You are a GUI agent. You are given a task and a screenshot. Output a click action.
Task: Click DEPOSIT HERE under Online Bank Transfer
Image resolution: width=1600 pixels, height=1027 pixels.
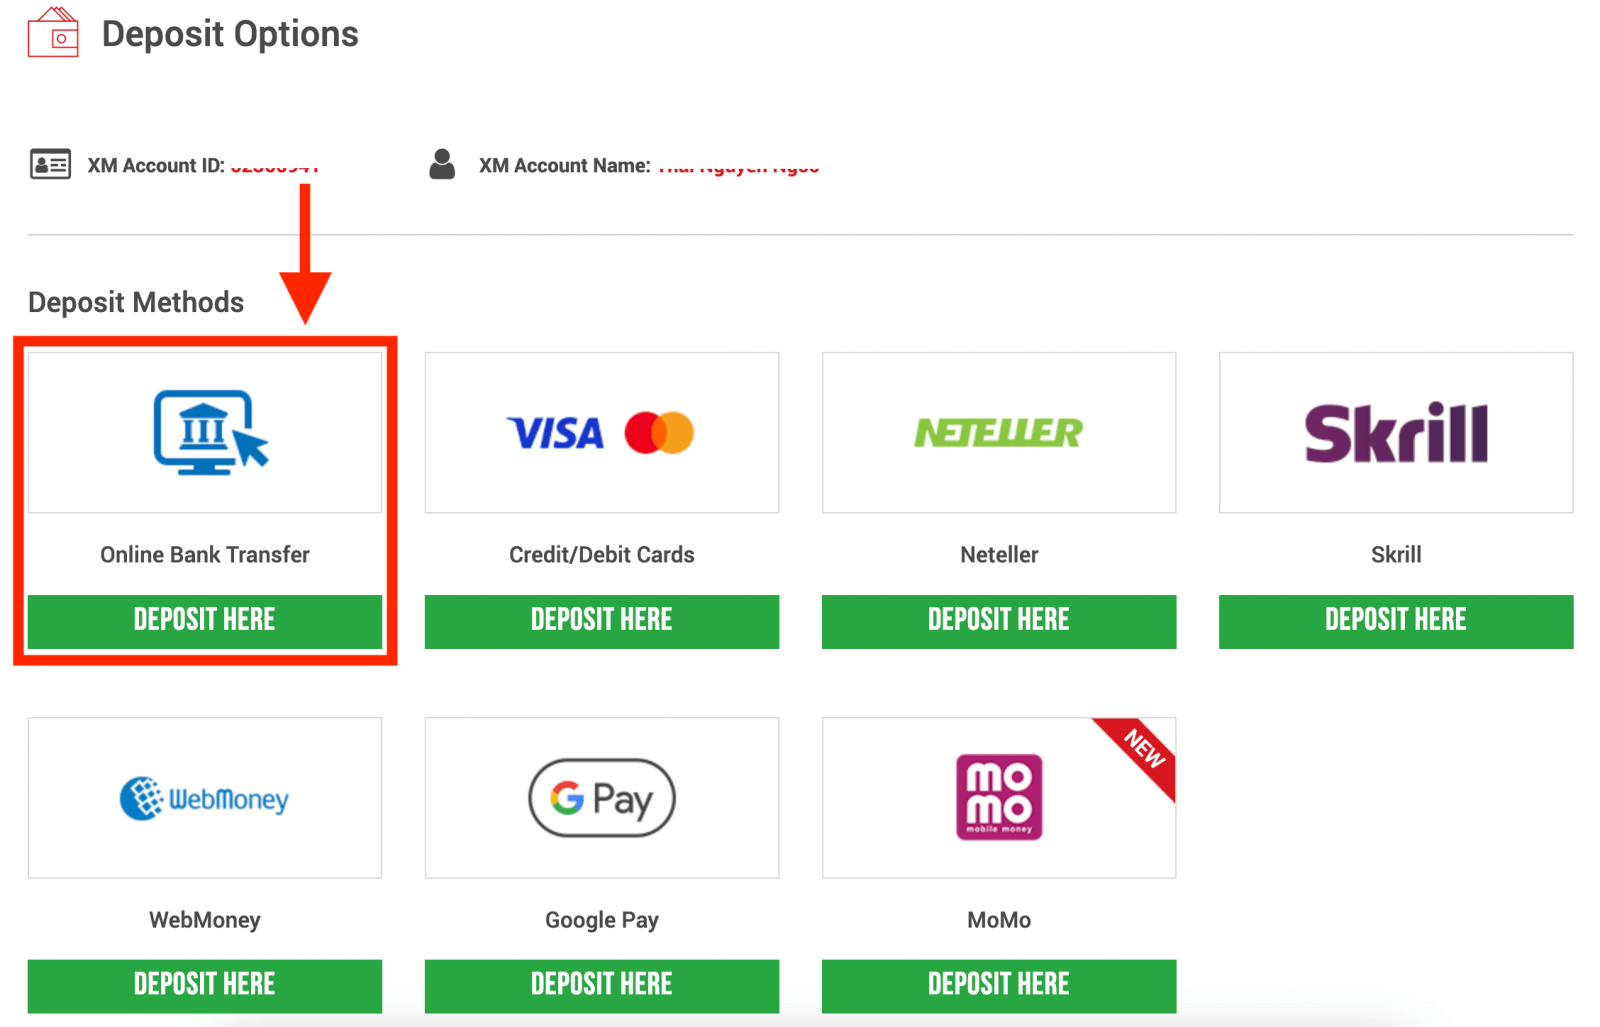click(x=204, y=620)
